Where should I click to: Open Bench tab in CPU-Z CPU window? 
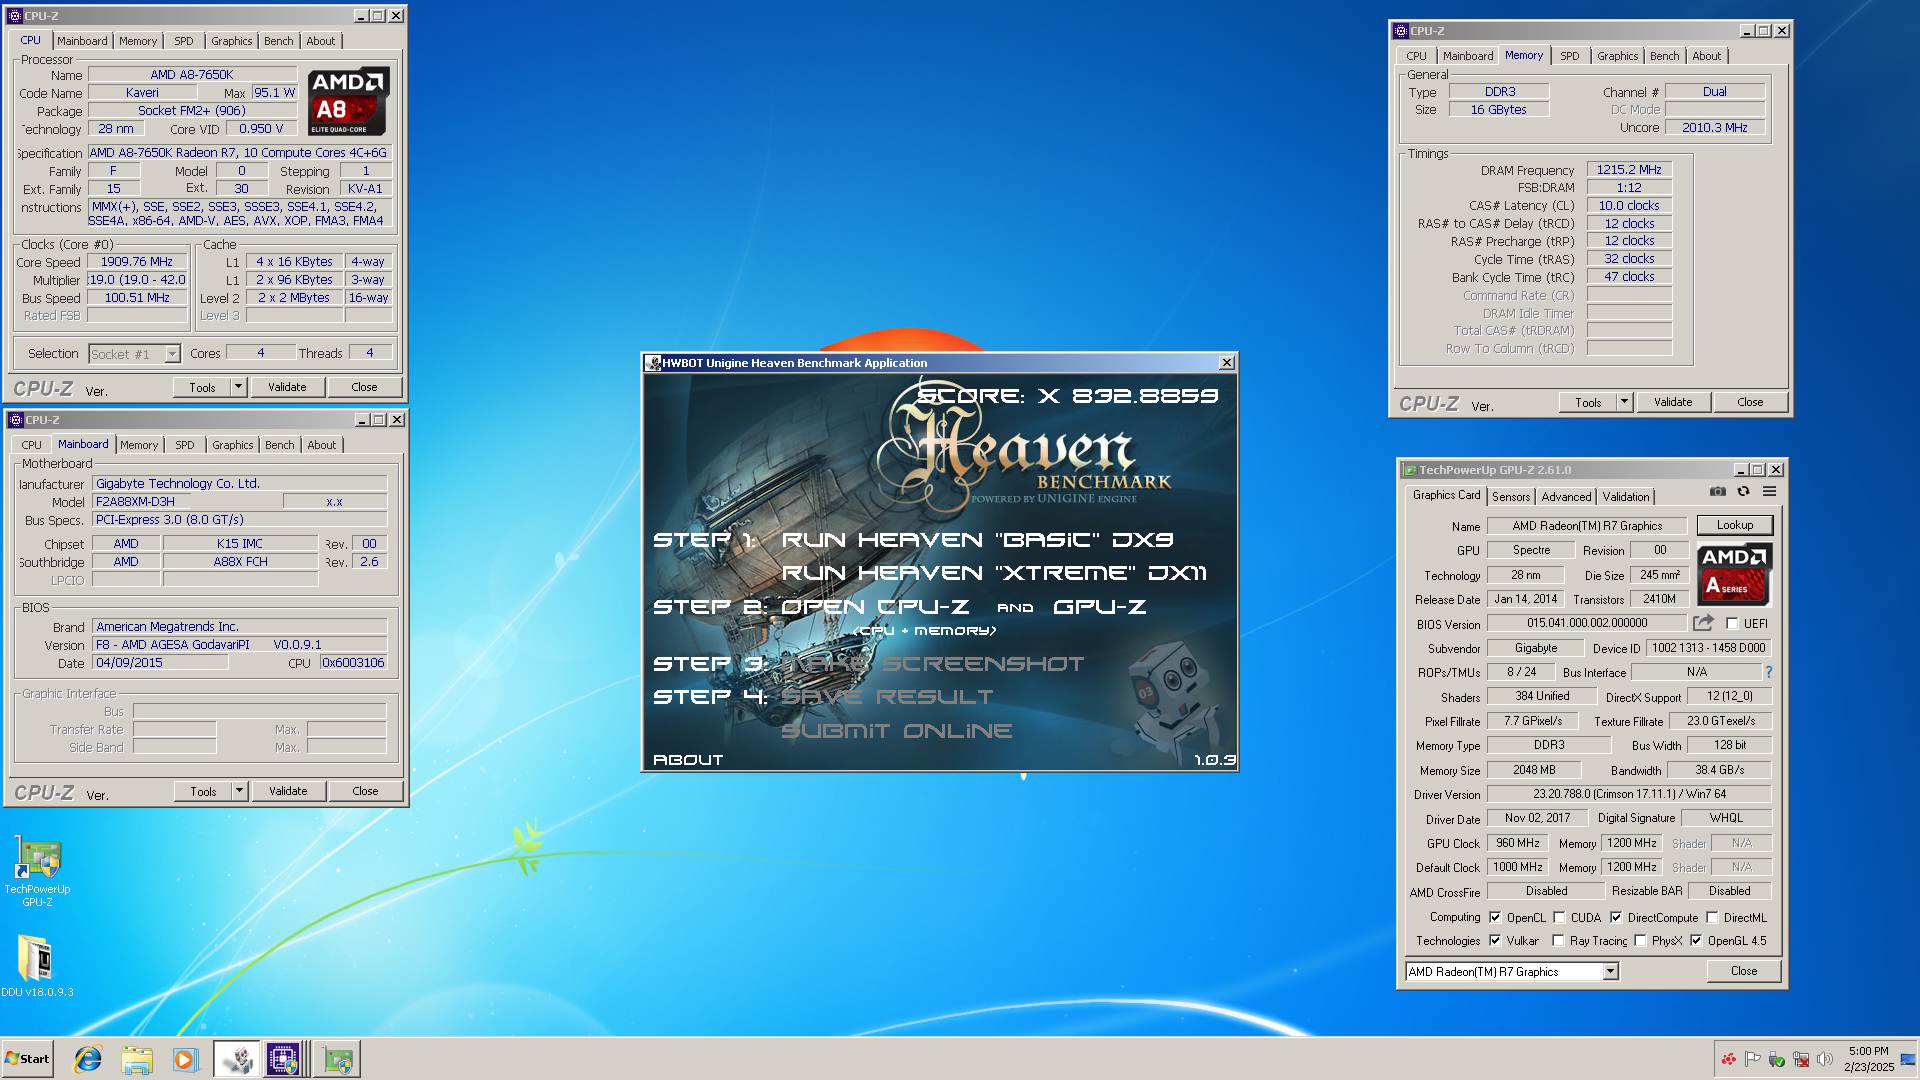pos(279,41)
